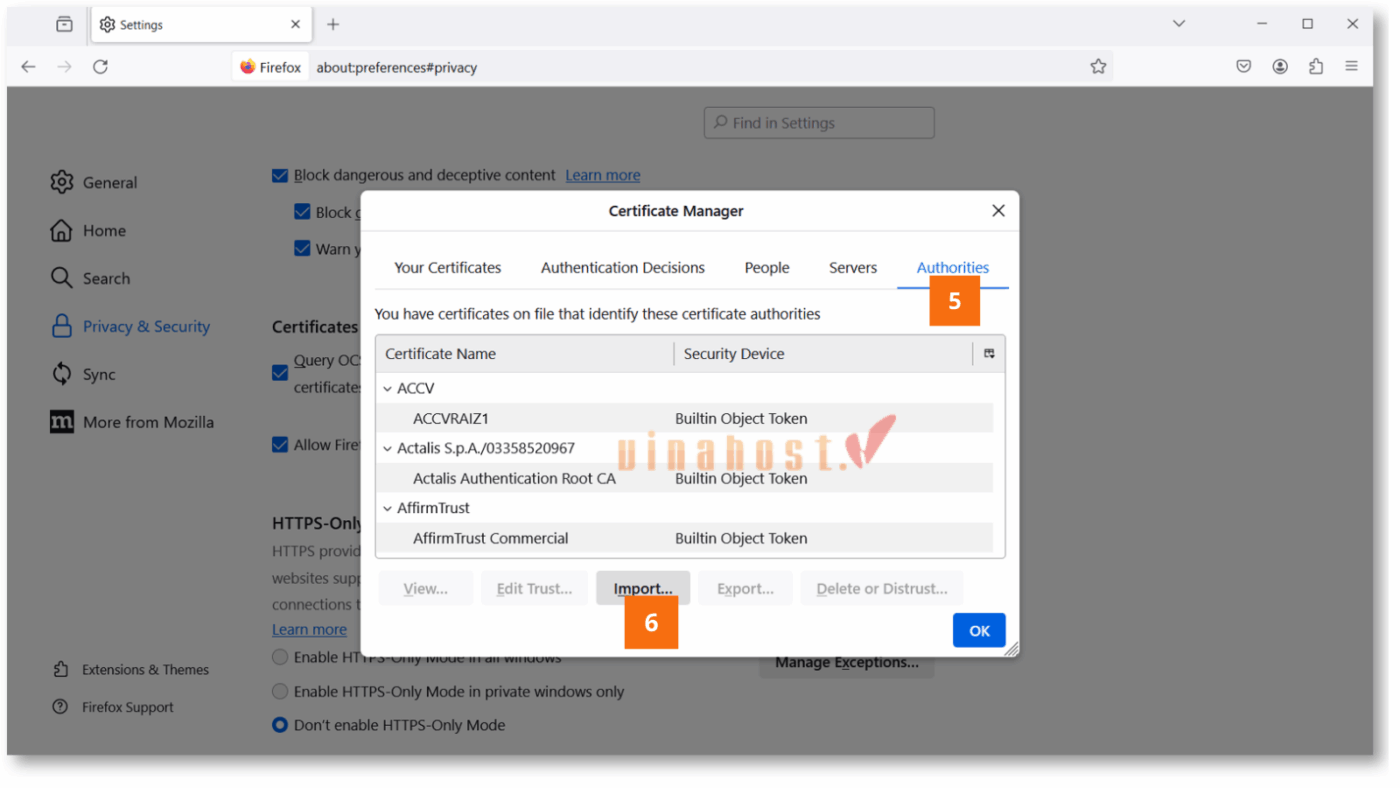Click the Import button
The height and width of the screenshot is (788, 1400).
click(642, 588)
